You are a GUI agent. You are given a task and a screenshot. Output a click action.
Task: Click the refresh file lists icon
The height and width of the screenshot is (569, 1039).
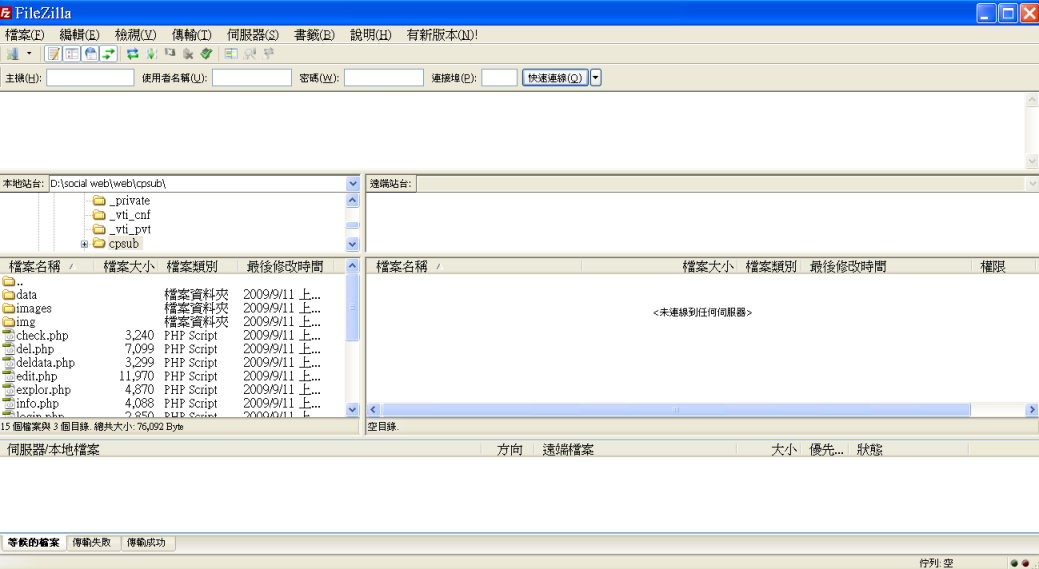click(132, 54)
